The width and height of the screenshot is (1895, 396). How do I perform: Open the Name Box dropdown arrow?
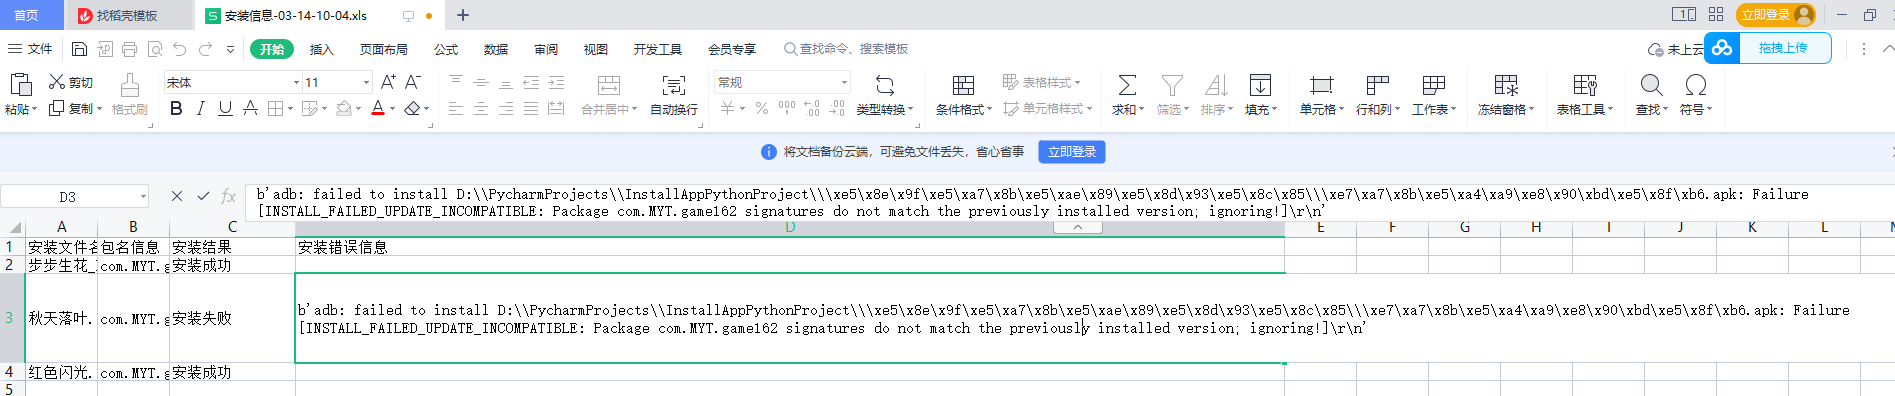(x=143, y=197)
